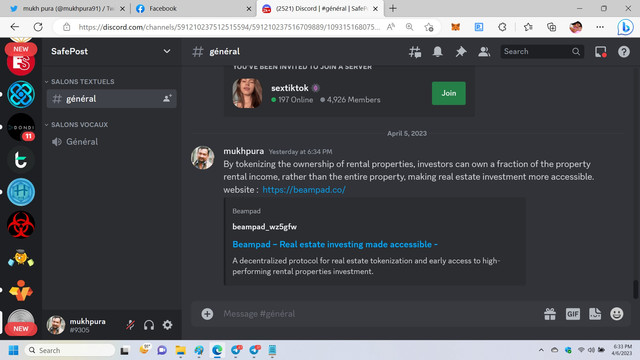This screenshot has width=640, height=360.
Task: Open the bee character server icon
Action: (x=21, y=258)
